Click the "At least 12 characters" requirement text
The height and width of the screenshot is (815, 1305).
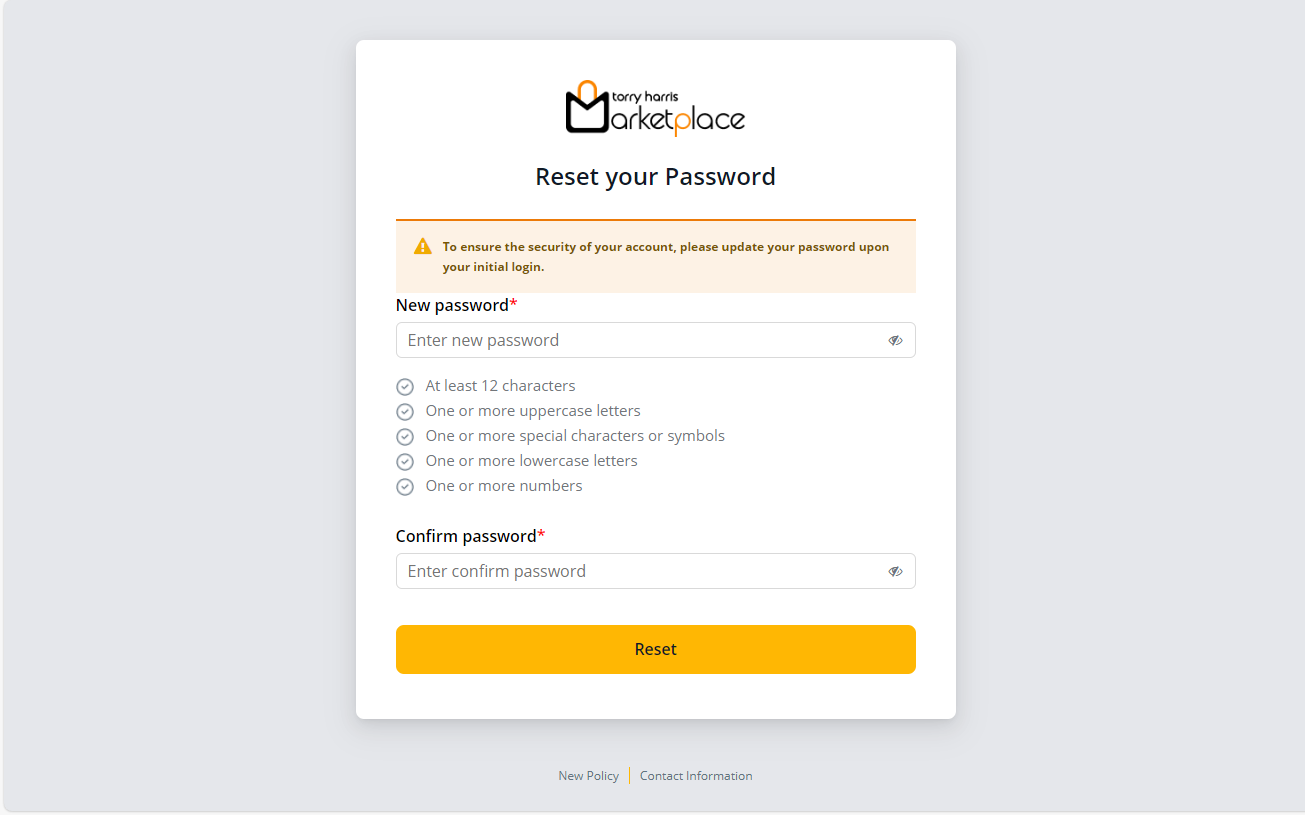coord(500,386)
